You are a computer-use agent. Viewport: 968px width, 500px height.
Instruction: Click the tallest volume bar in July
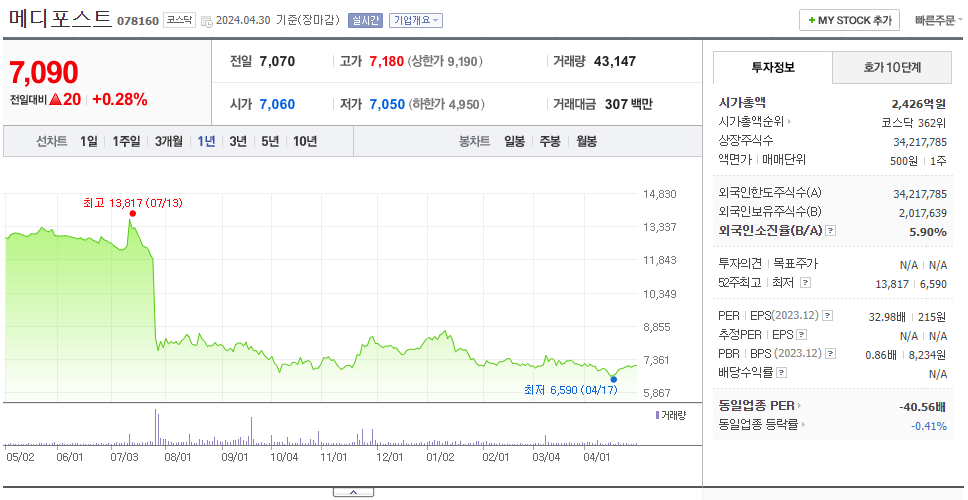click(156, 427)
